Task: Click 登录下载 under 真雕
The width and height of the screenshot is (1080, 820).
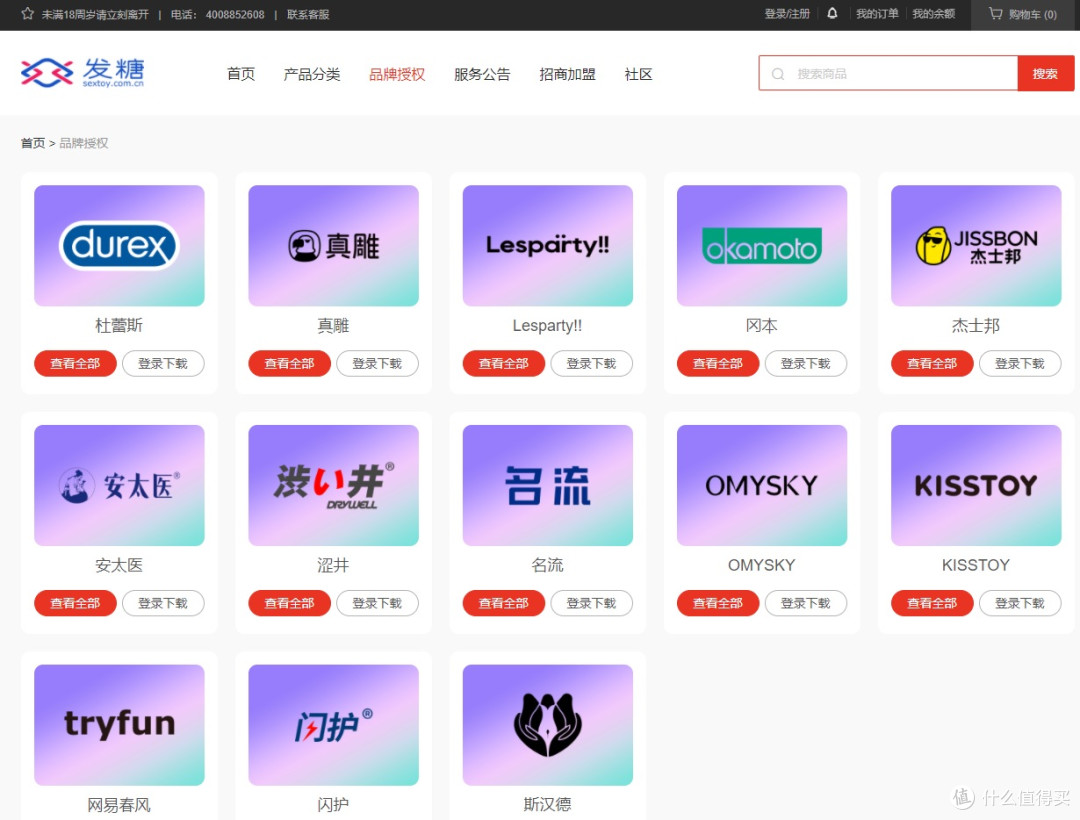Action: tap(377, 364)
